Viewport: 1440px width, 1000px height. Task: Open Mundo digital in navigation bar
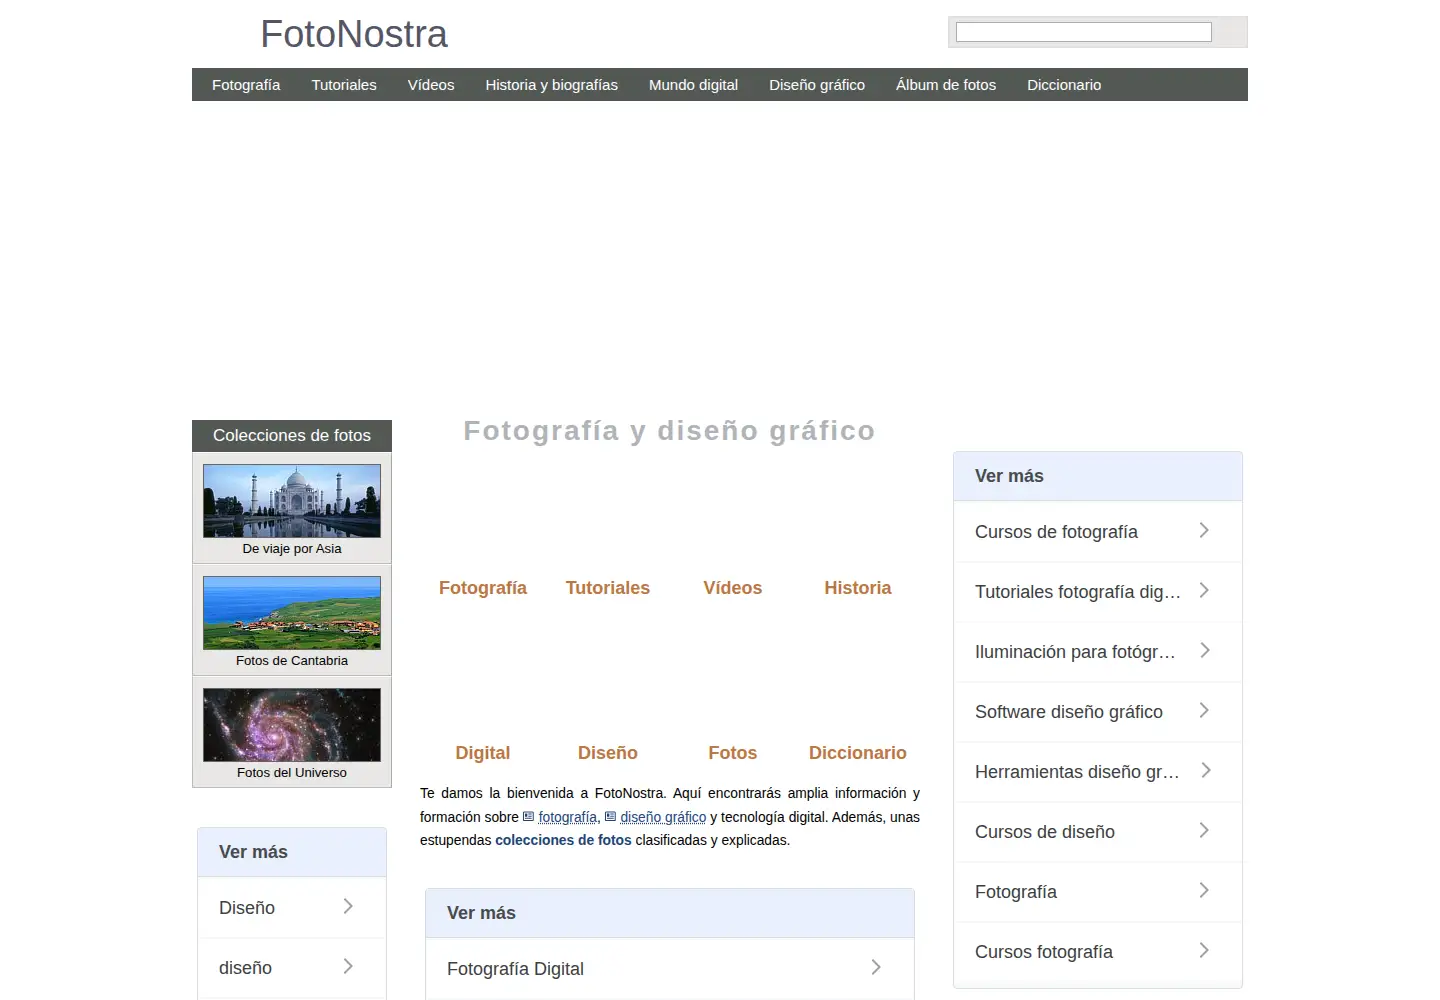(693, 85)
